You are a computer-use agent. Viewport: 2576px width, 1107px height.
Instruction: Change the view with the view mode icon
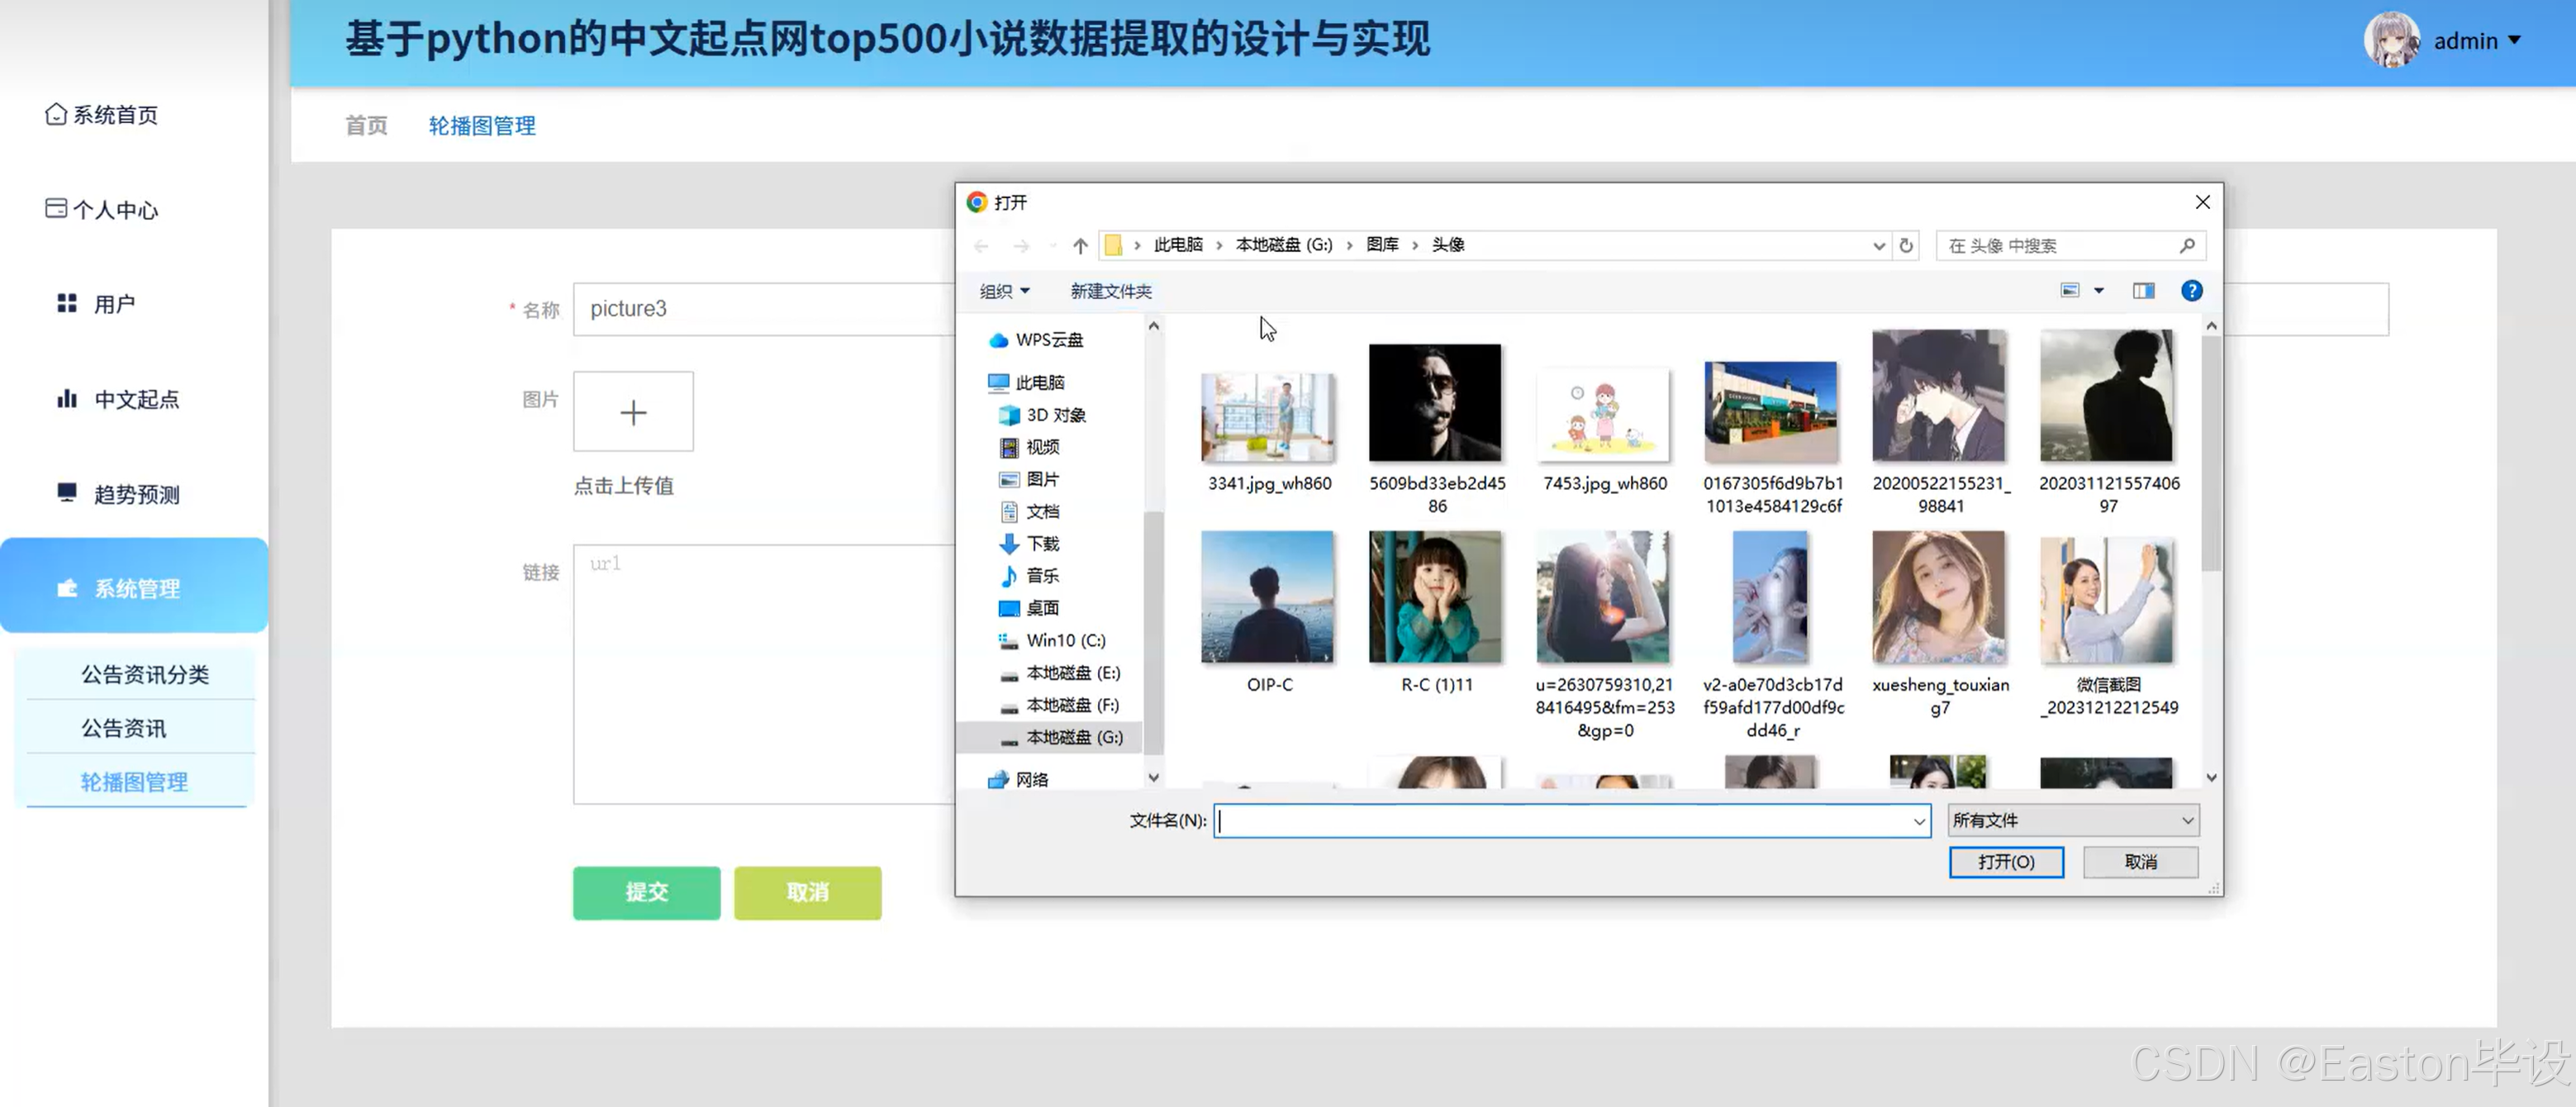pos(2070,291)
